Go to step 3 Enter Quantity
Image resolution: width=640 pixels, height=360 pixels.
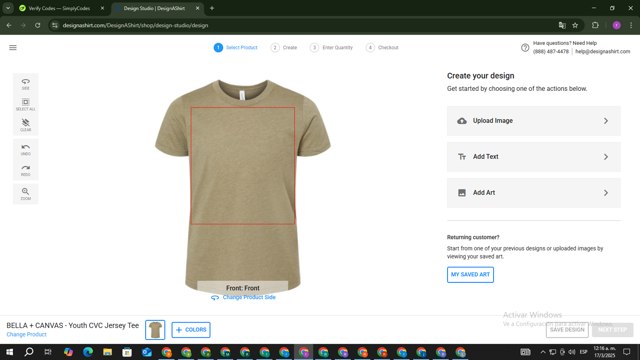331,48
